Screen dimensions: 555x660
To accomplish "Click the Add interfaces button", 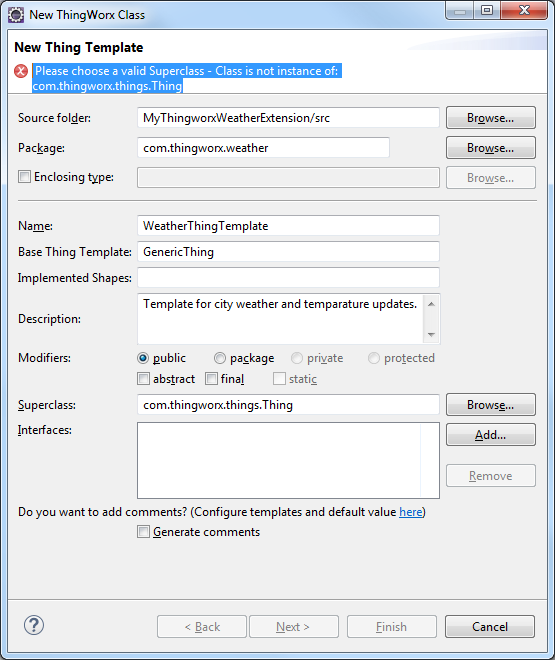I will [x=491, y=435].
